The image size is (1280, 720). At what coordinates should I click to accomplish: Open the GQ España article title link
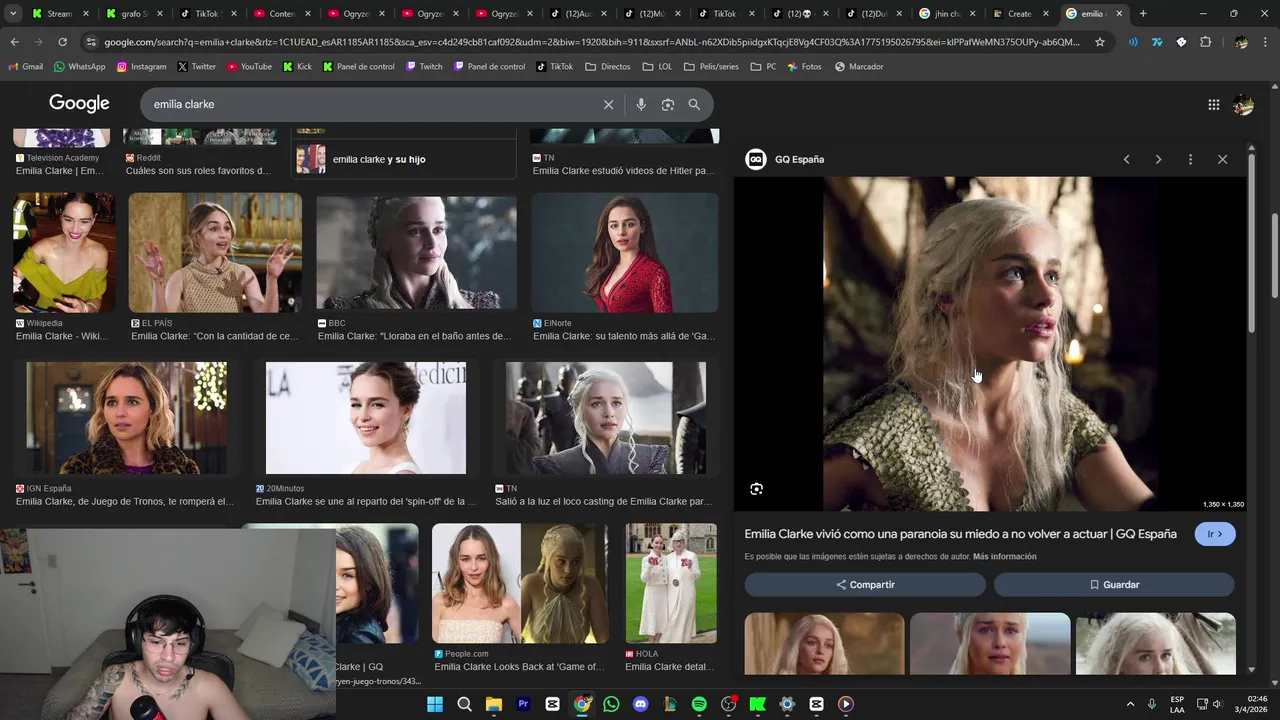[x=960, y=534]
